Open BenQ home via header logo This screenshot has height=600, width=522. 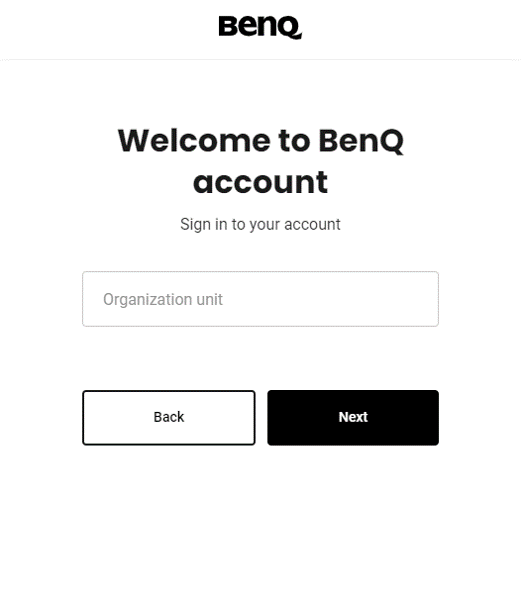(260, 27)
